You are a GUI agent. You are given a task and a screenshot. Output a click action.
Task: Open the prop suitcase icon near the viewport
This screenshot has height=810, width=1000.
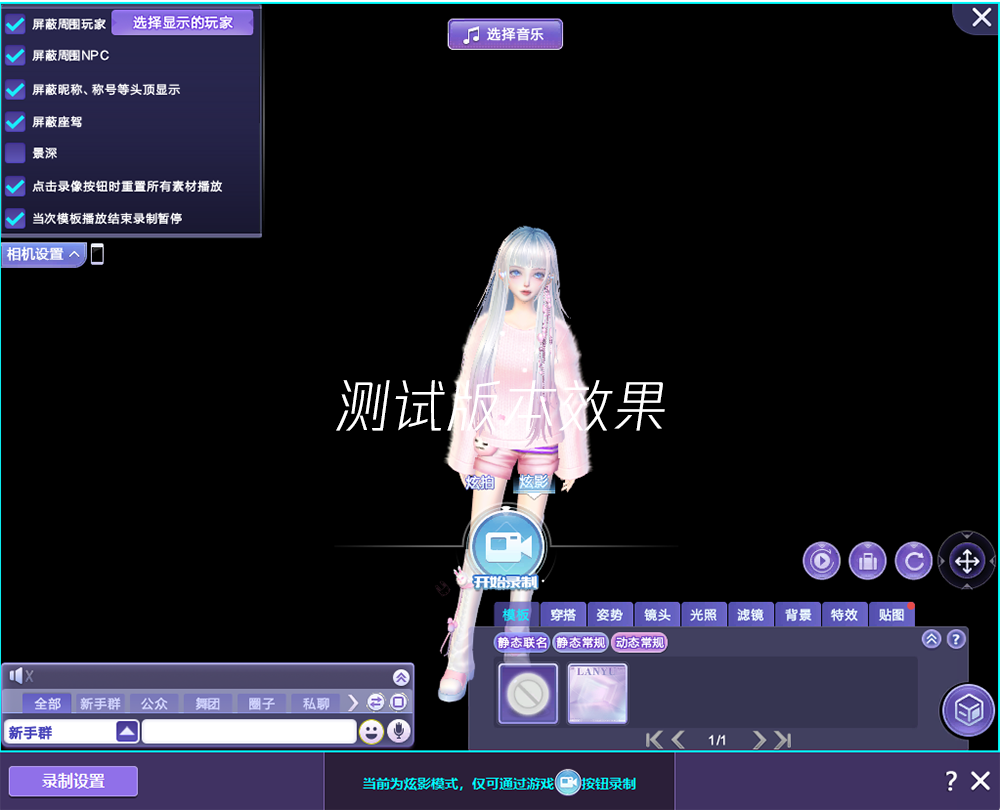(x=868, y=561)
